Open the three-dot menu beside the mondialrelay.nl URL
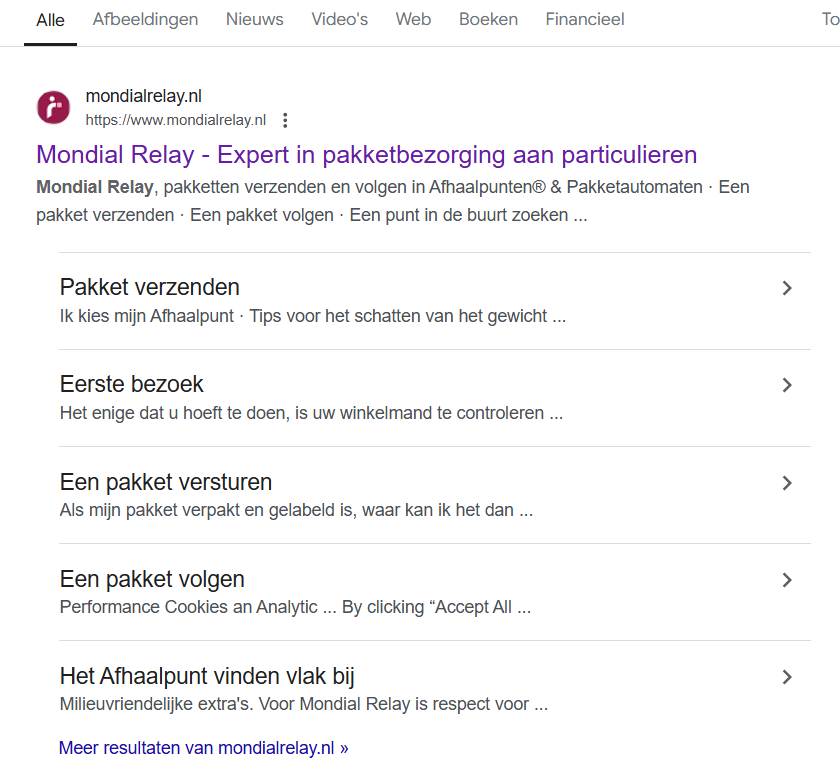The image size is (840, 774). [285, 120]
